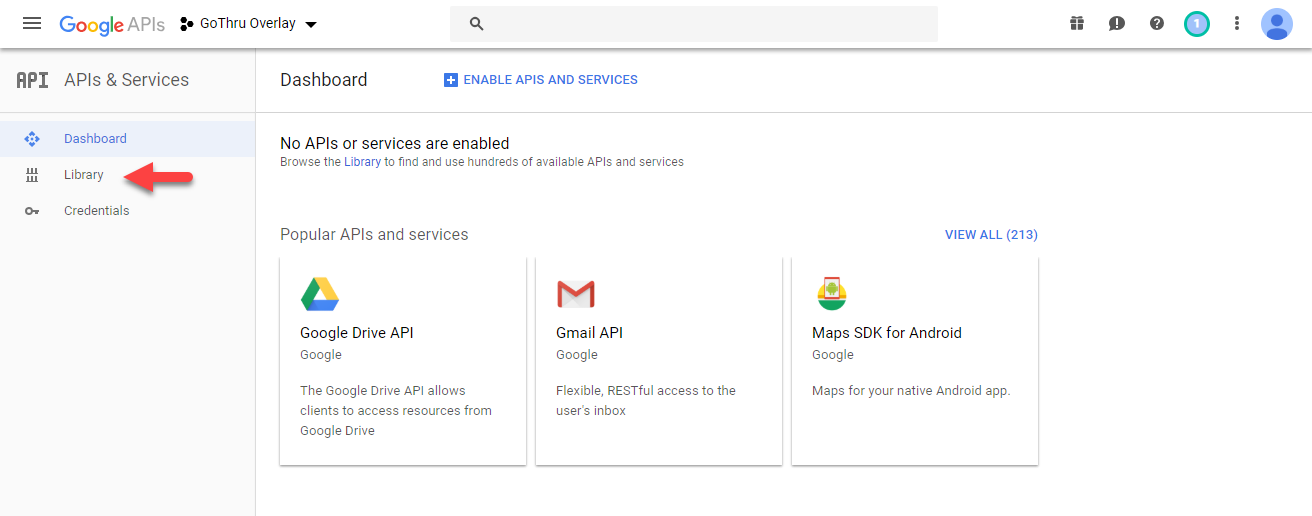Follow the Library link in description text

point(362,162)
